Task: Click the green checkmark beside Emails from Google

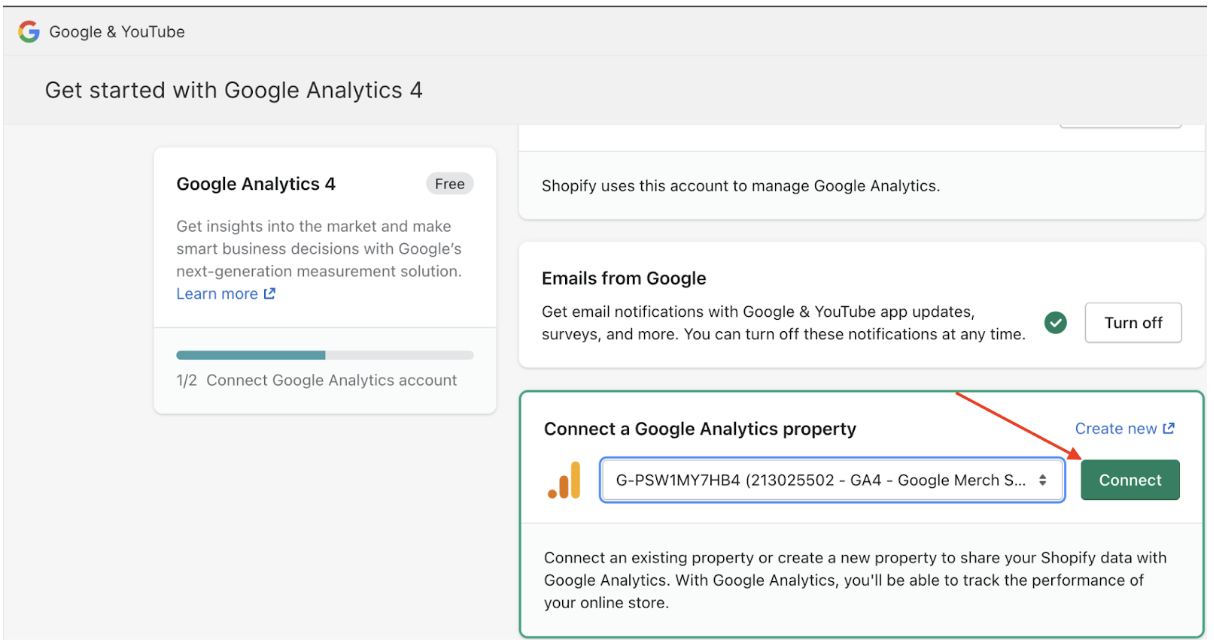Action: click(1055, 323)
